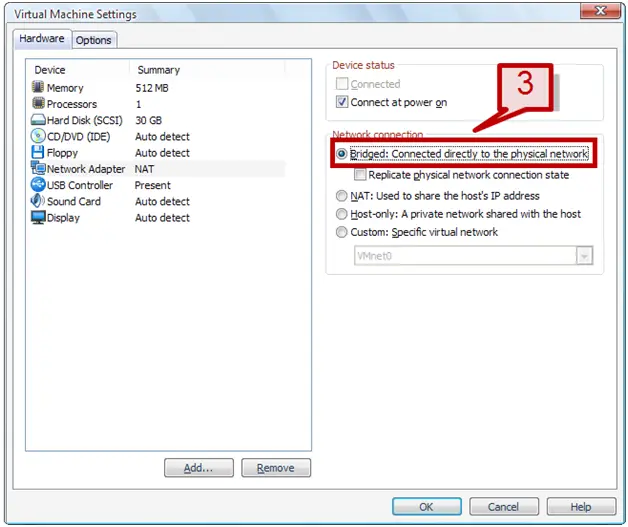628x527 pixels.
Task: Select the Network Adapter icon
Action: coord(38,168)
